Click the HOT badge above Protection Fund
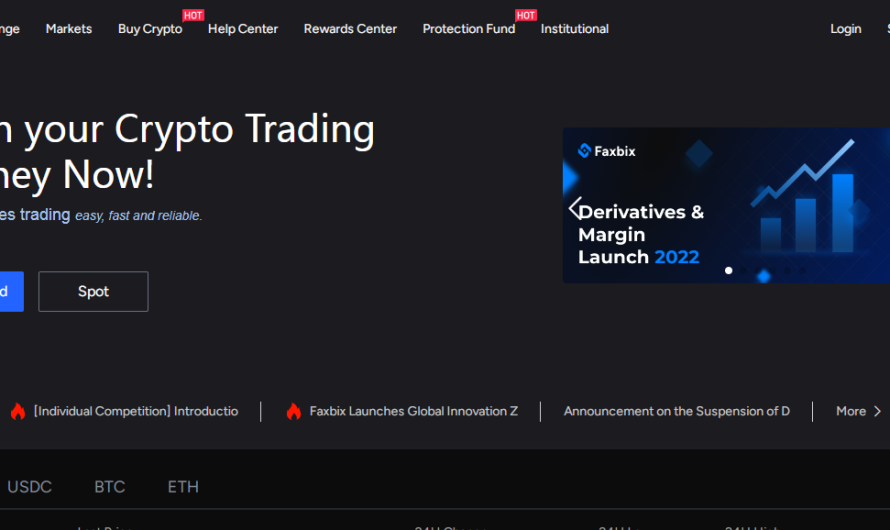 [526, 16]
